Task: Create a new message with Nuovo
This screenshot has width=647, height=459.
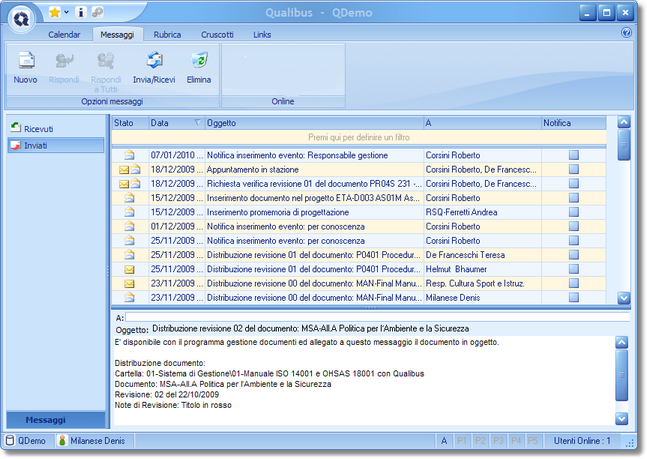Action: pyautogui.click(x=26, y=68)
